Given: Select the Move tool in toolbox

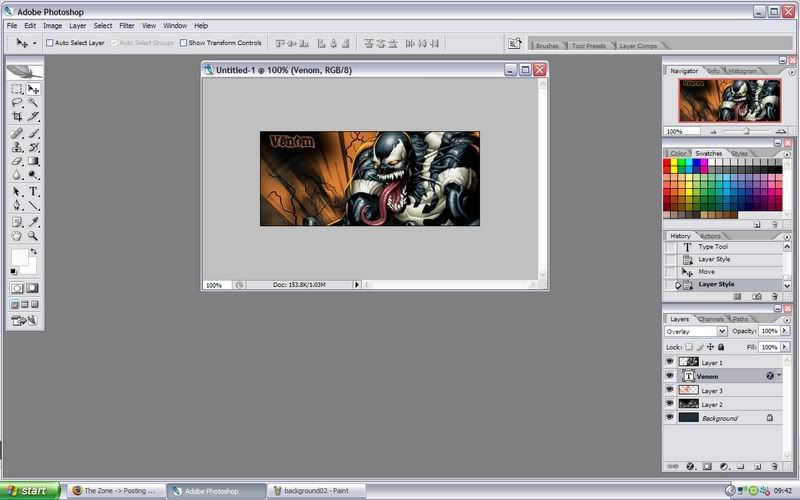Looking at the screenshot, I should click(x=33, y=89).
